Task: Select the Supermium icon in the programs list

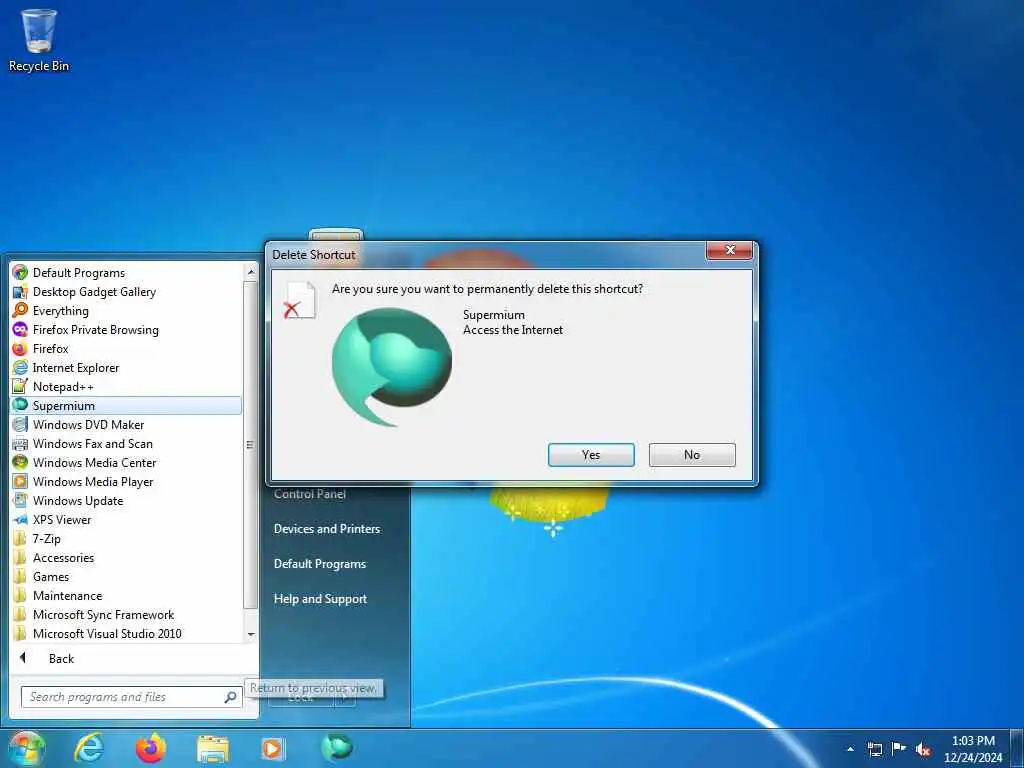Action: pos(20,405)
